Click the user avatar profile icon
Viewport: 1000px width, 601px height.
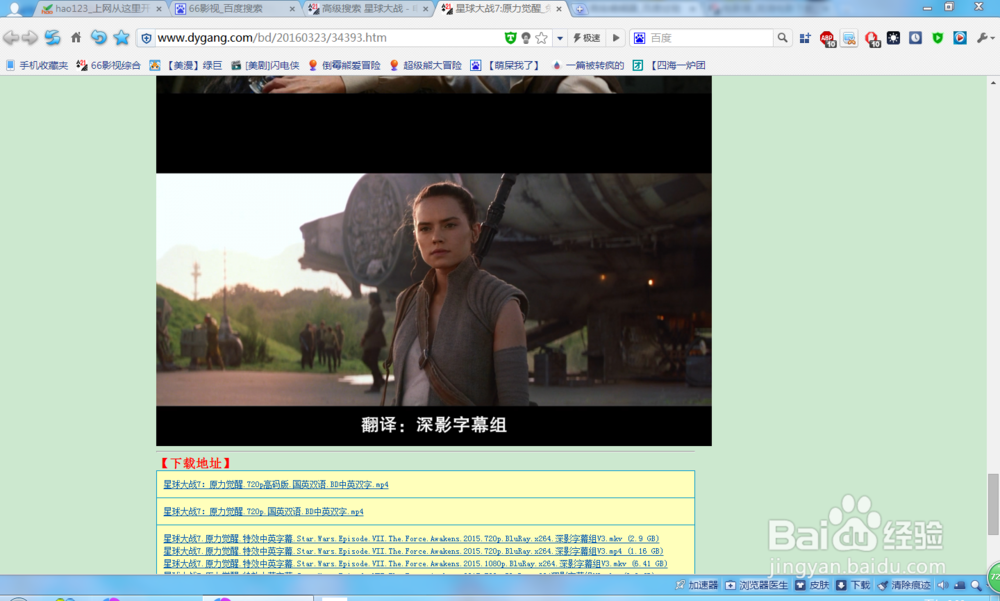coord(14,8)
